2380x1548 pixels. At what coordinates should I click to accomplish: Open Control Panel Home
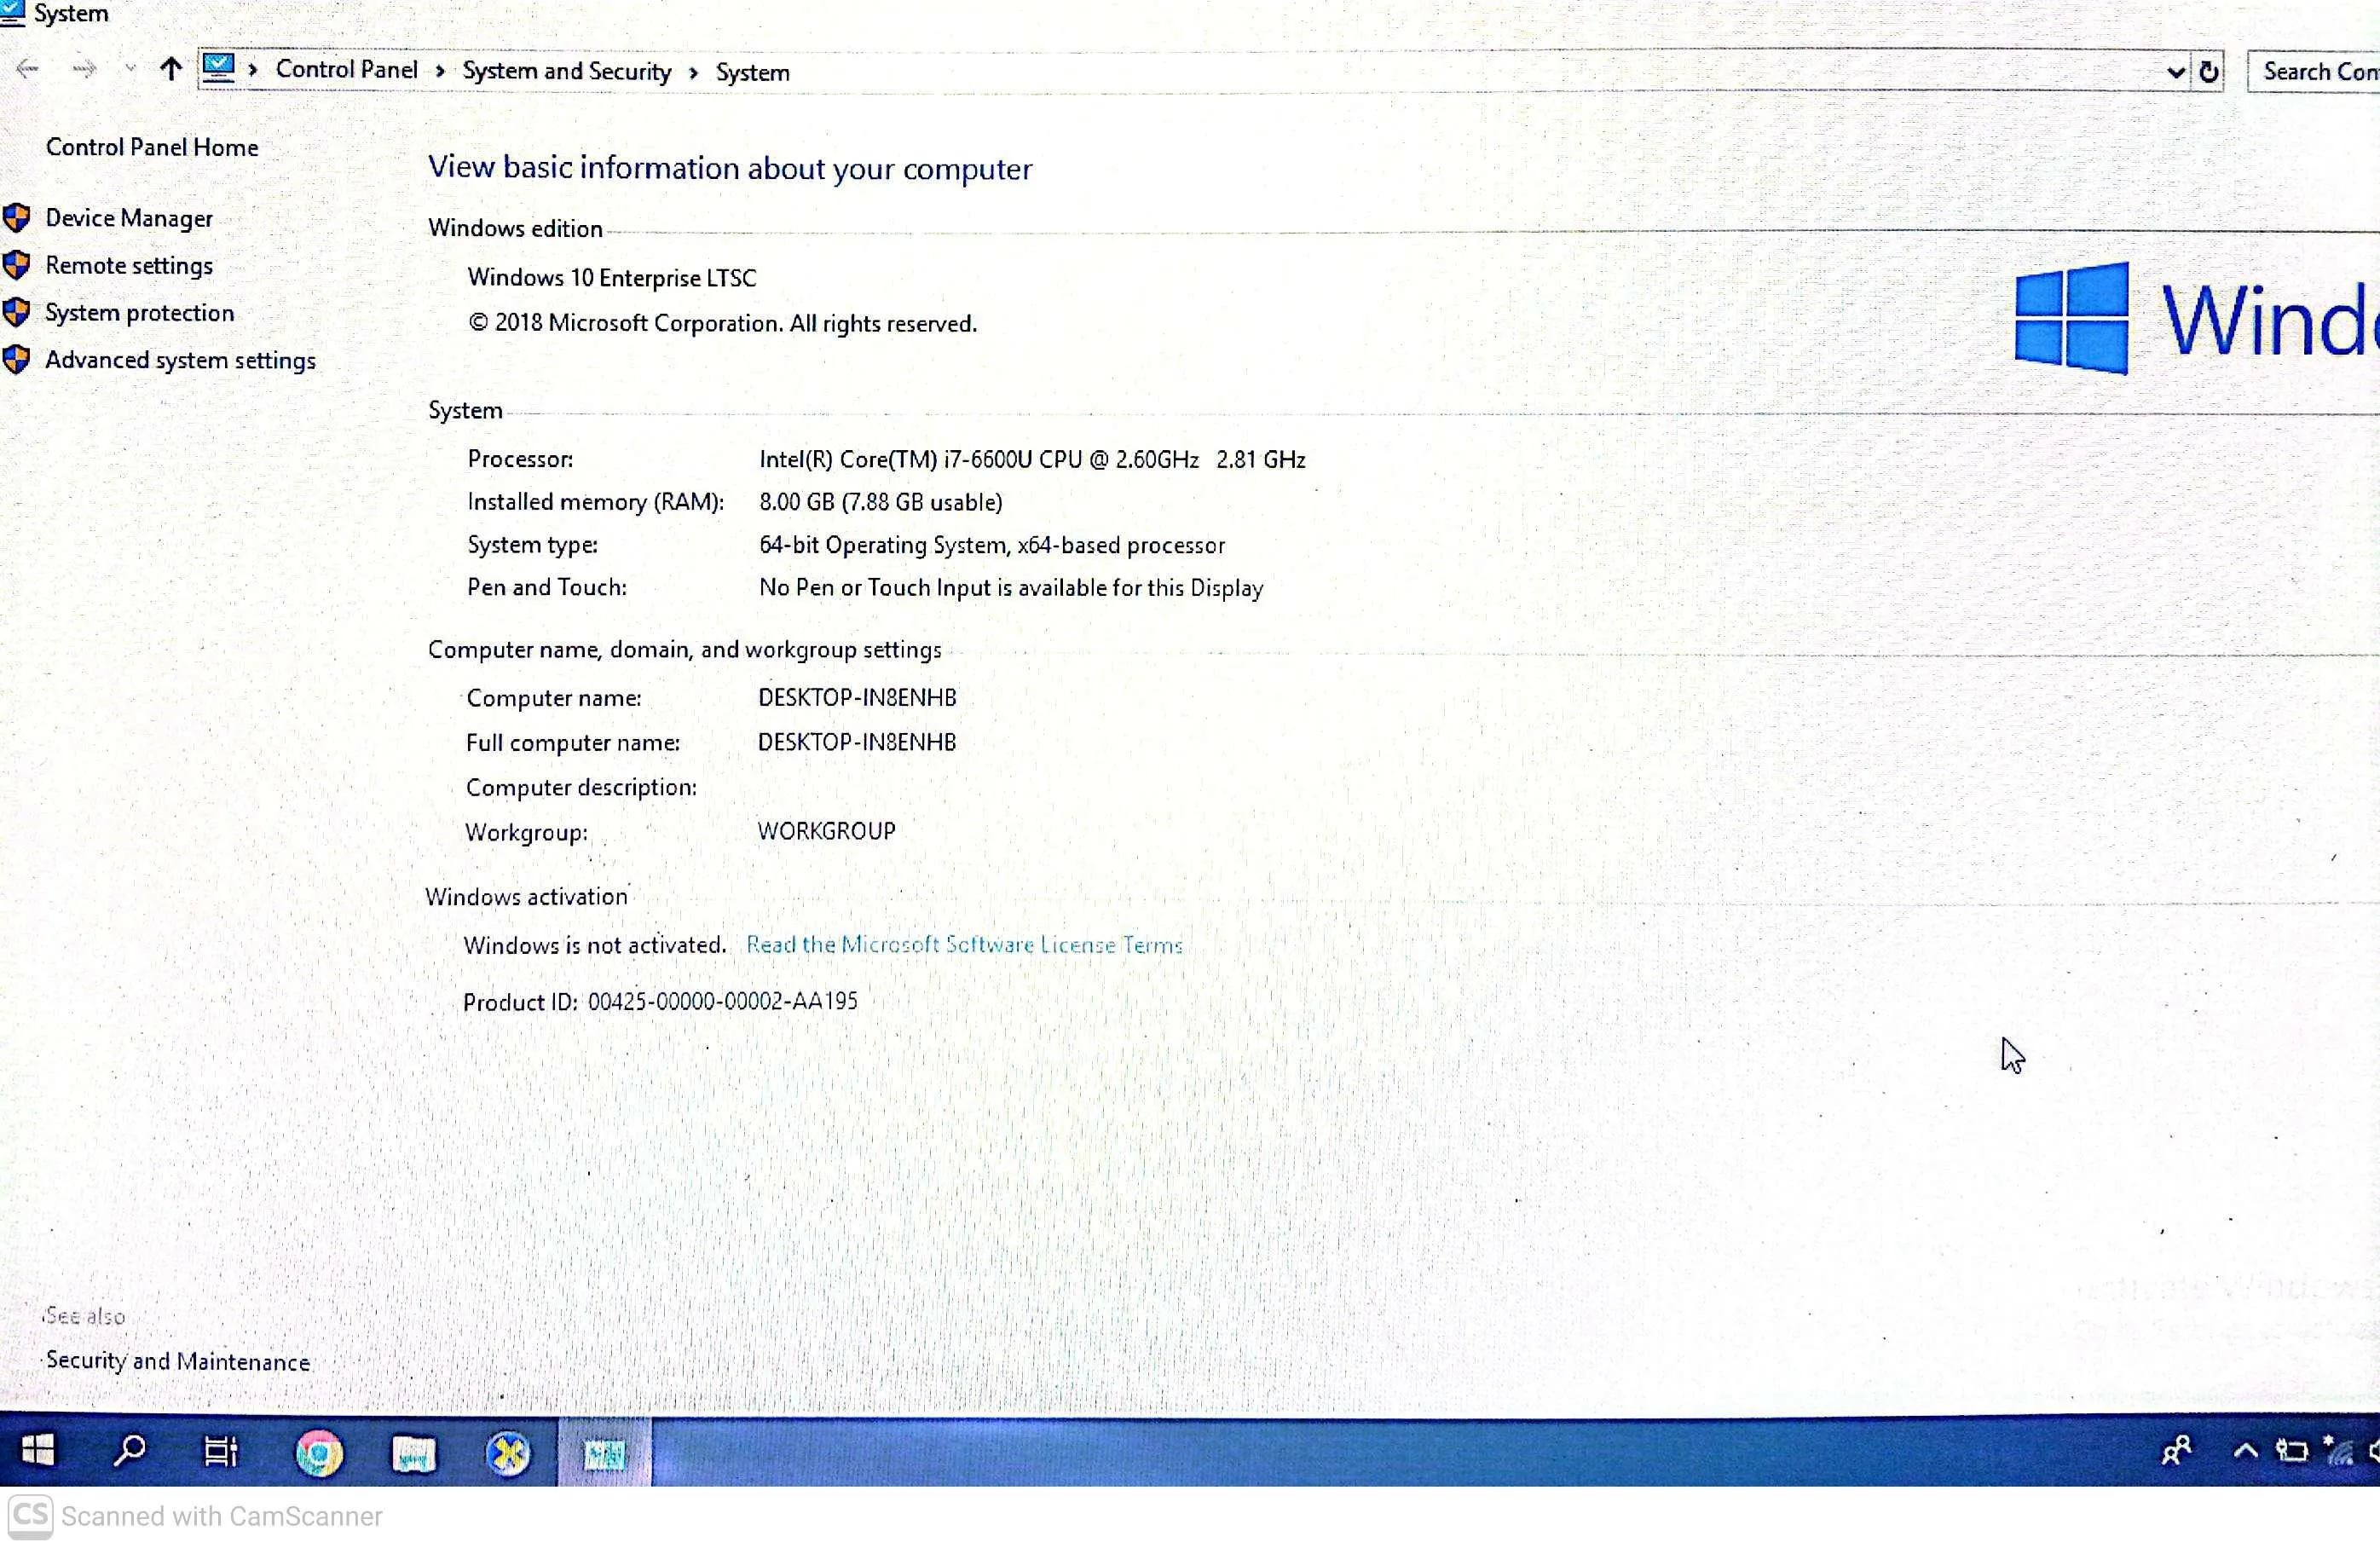[x=152, y=148]
